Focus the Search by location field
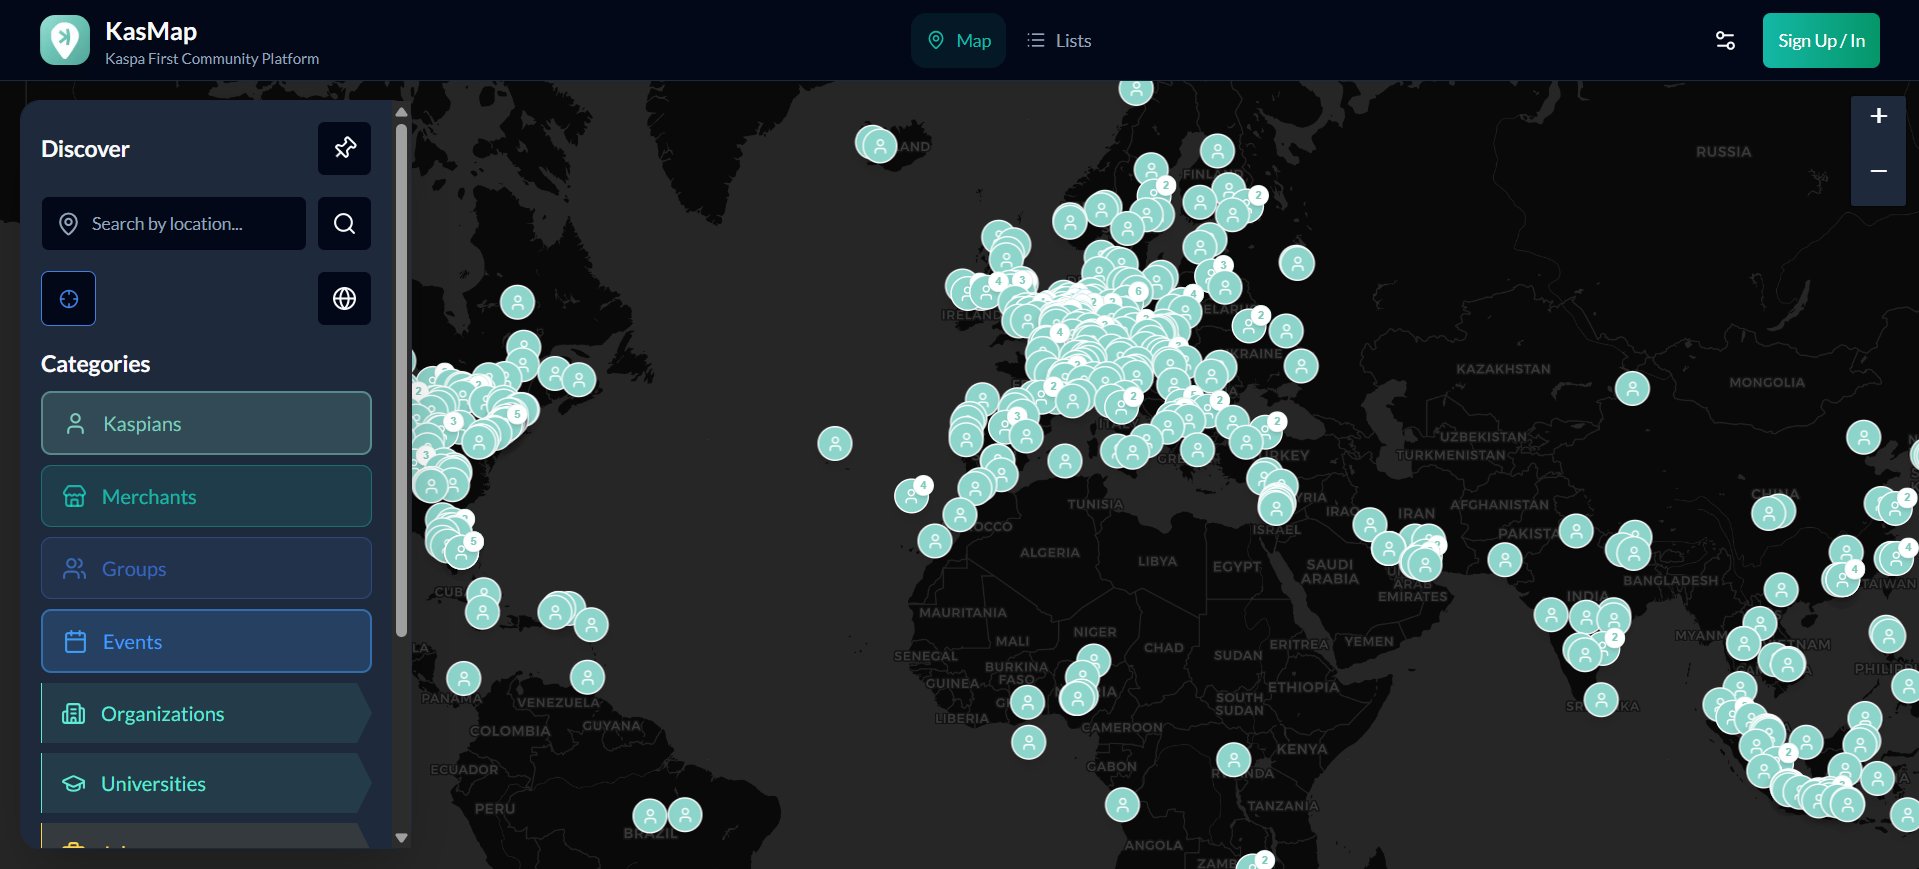The height and width of the screenshot is (869, 1919). [x=174, y=223]
